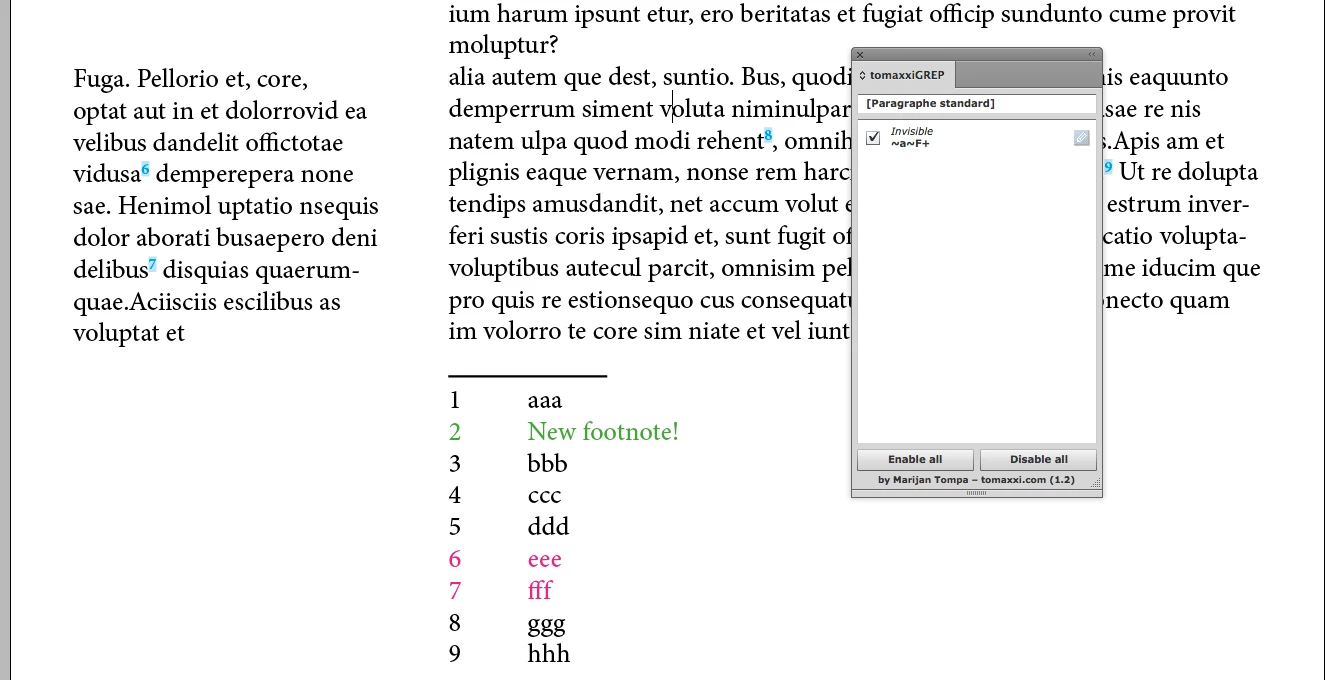Collapse the panel with the double-arrow icon

pos(1092,55)
